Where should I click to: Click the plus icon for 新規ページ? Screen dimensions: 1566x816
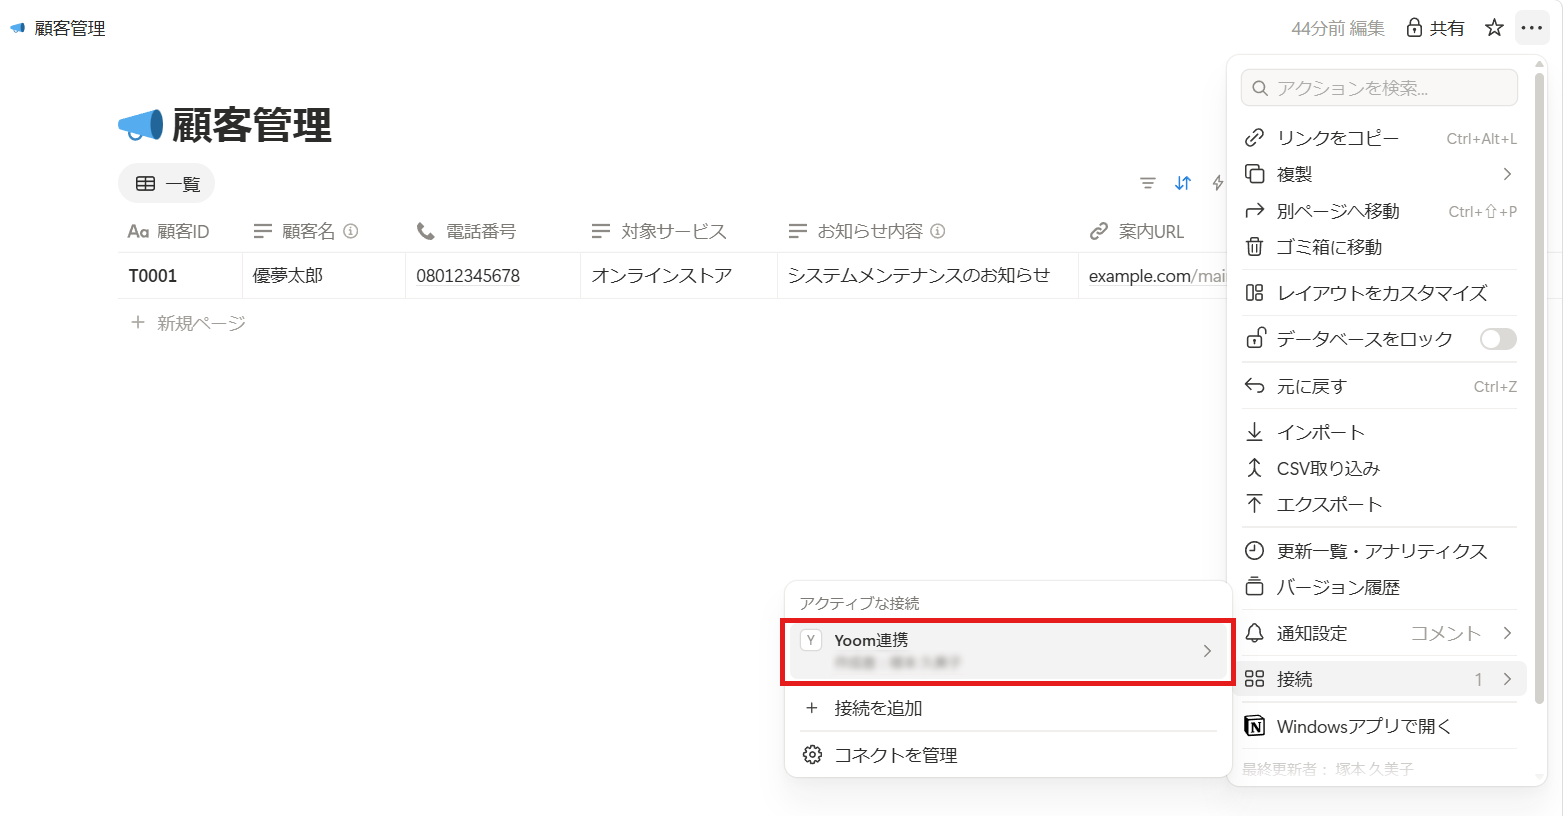point(138,322)
